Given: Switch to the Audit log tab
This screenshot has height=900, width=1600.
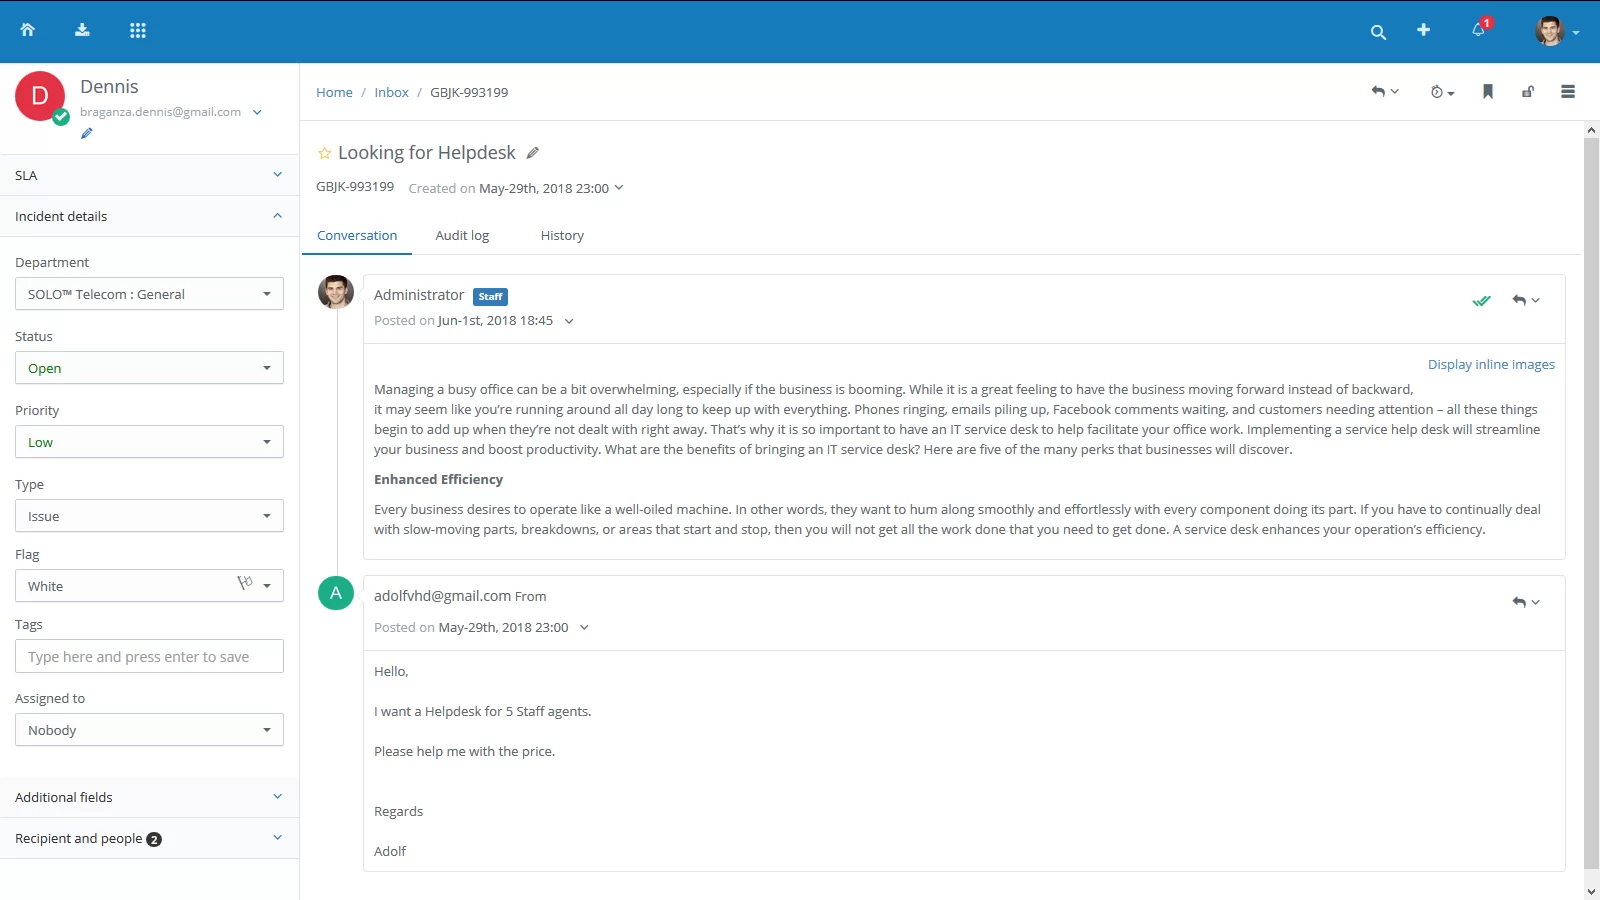Looking at the screenshot, I should coord(462,236).
